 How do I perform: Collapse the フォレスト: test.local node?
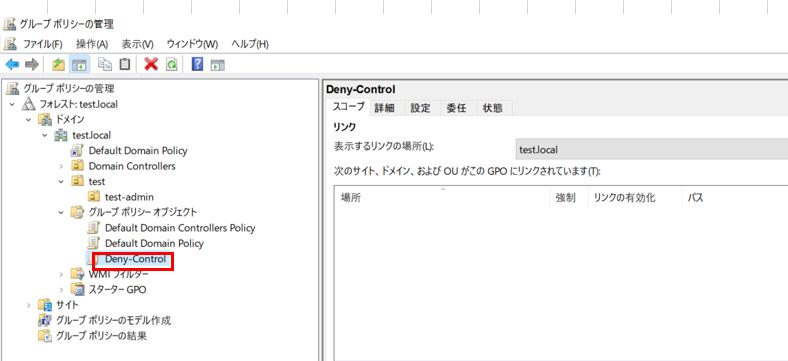point(12,105)
